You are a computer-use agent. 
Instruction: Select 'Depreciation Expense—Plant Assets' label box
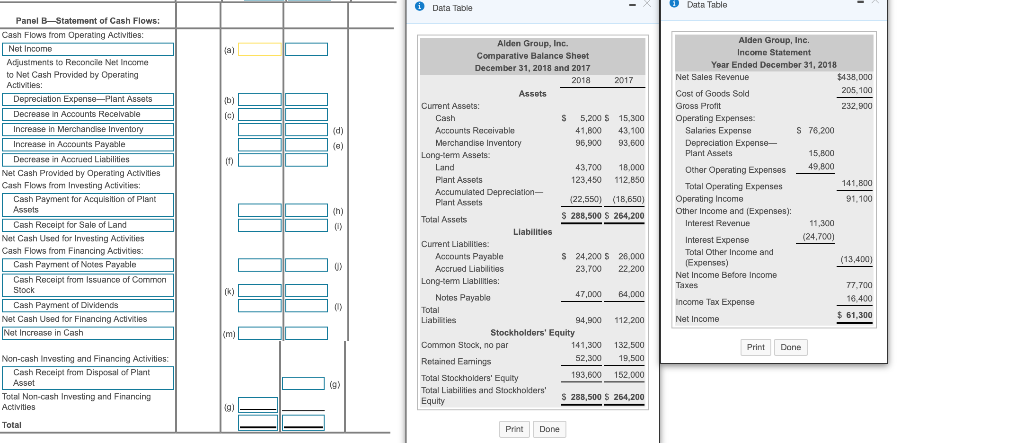point(89,99)
